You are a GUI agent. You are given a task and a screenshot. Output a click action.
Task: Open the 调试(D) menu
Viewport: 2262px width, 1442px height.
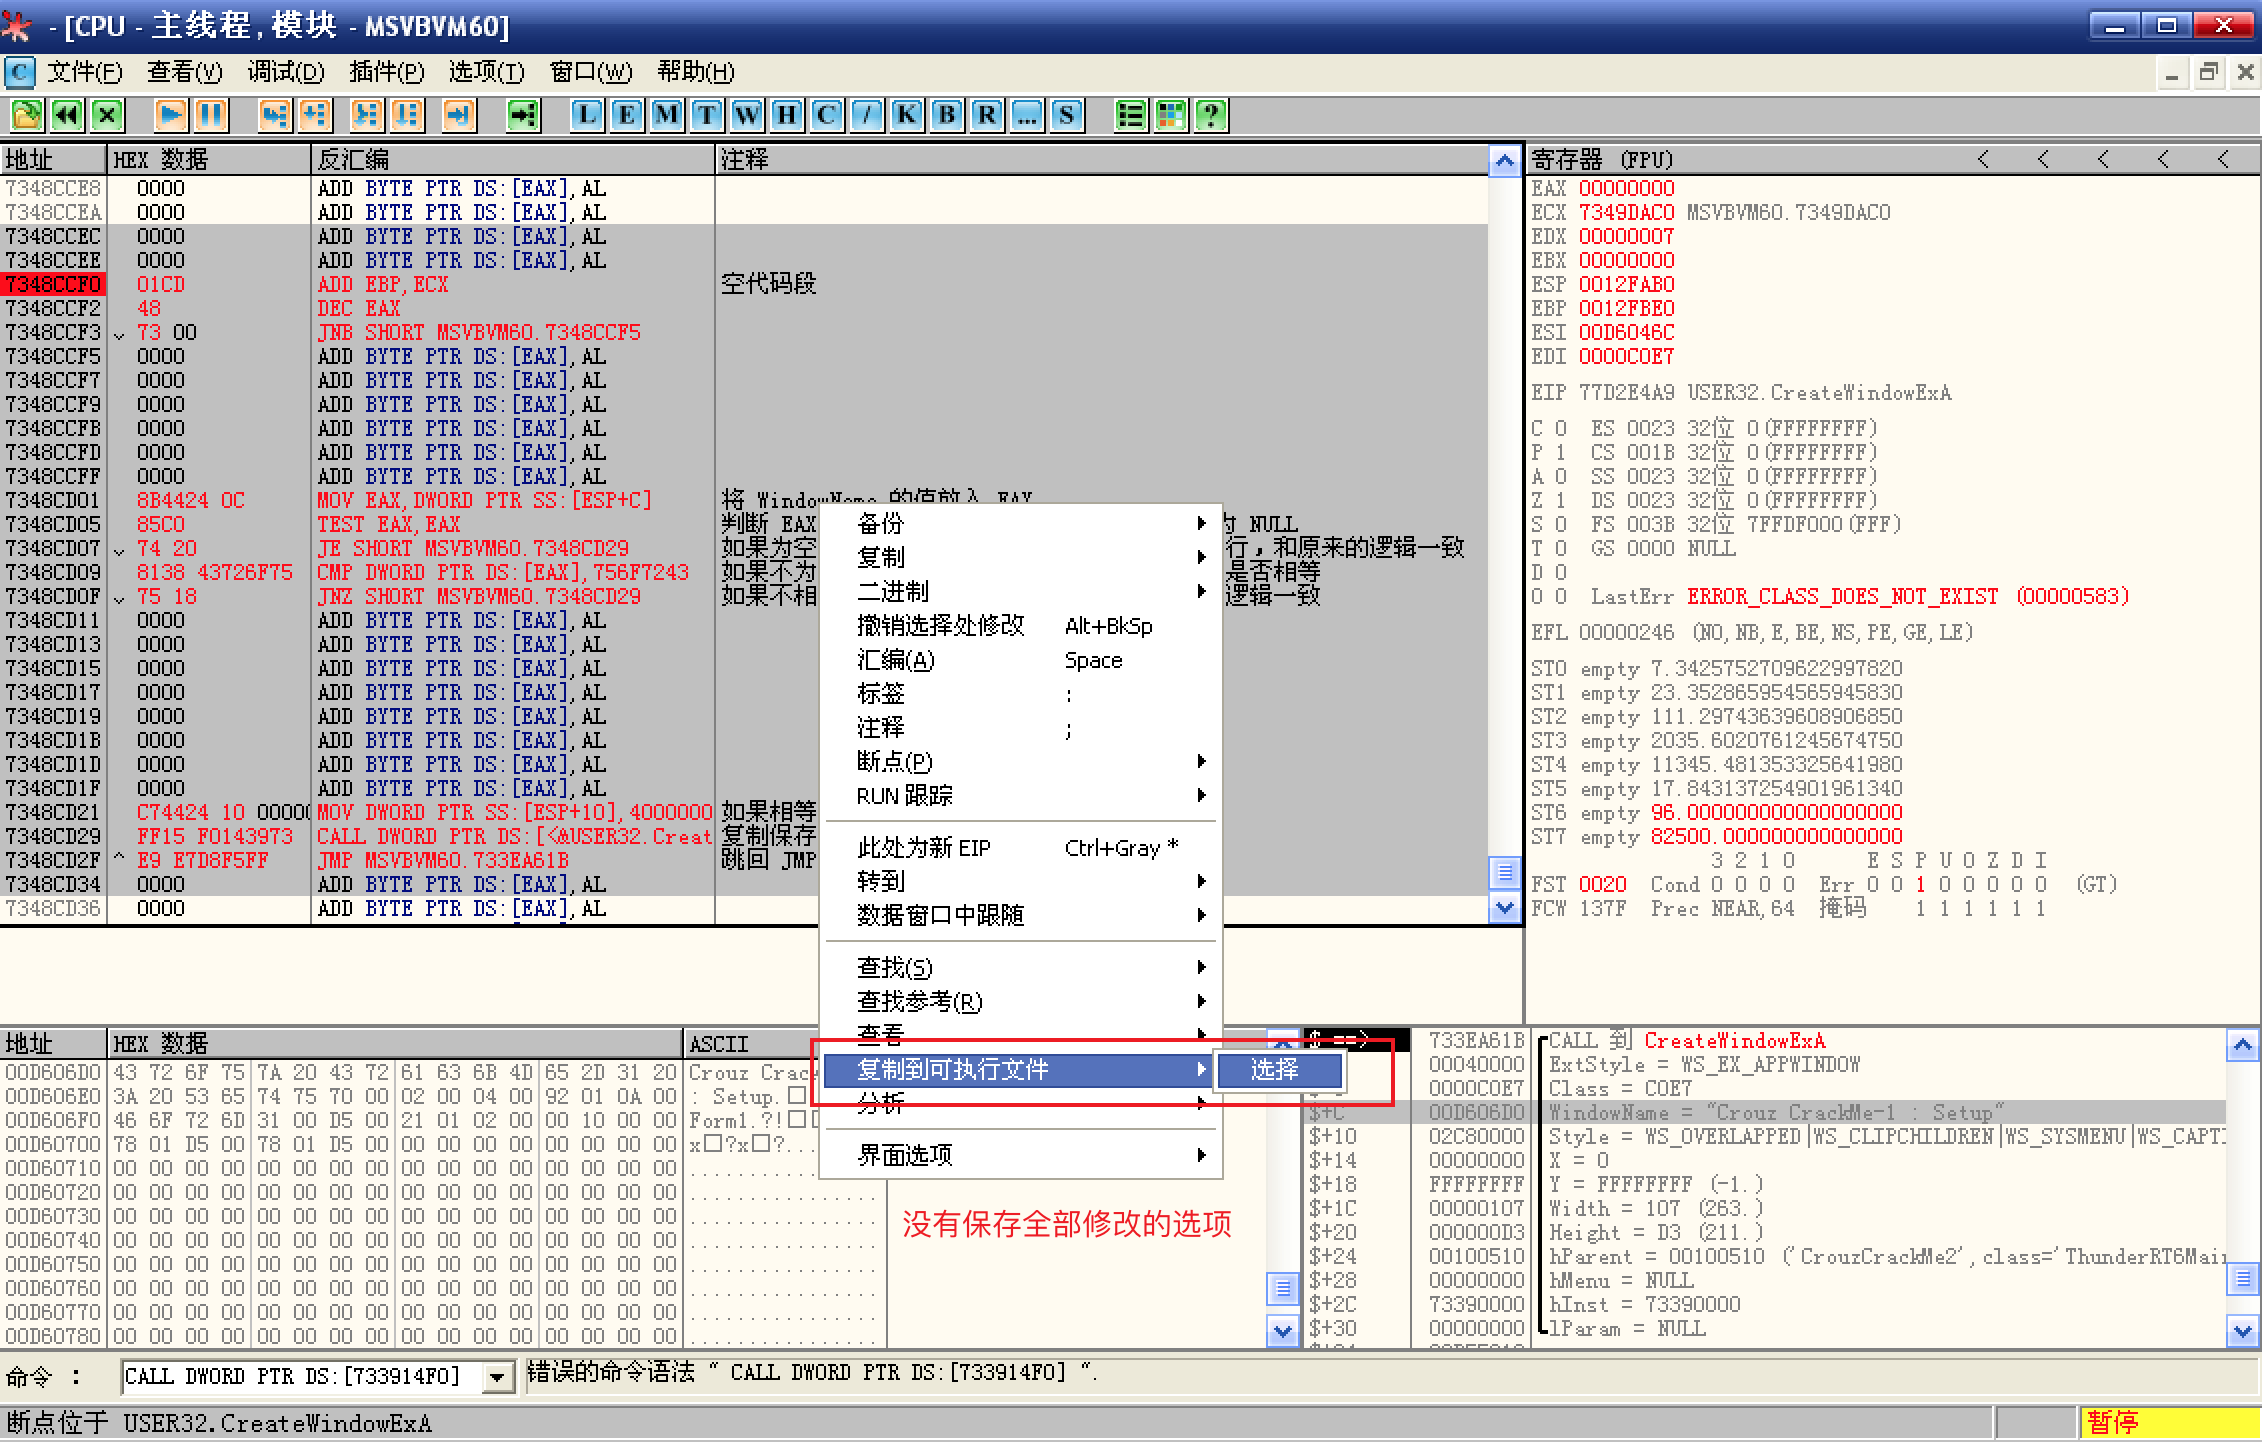click(286, 72)
